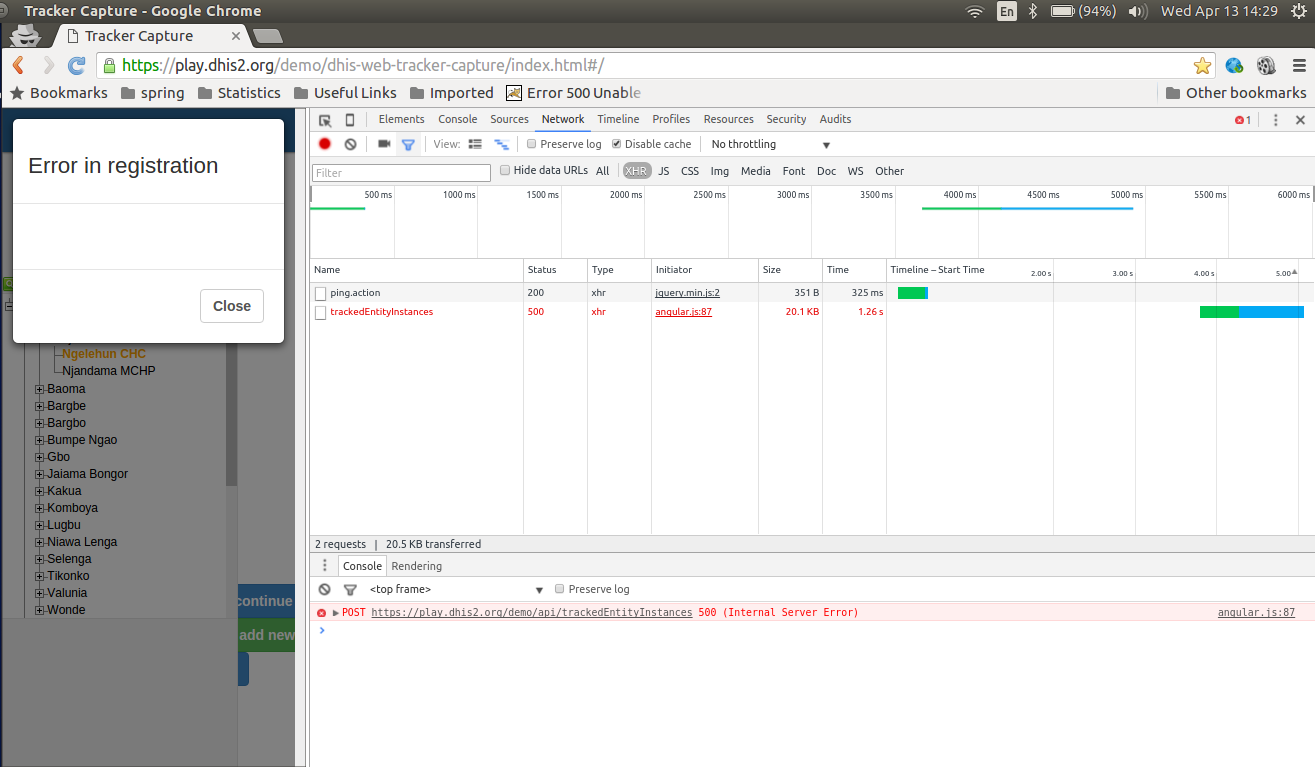Toggle capture screenshots camera icon

pos(383,144)
